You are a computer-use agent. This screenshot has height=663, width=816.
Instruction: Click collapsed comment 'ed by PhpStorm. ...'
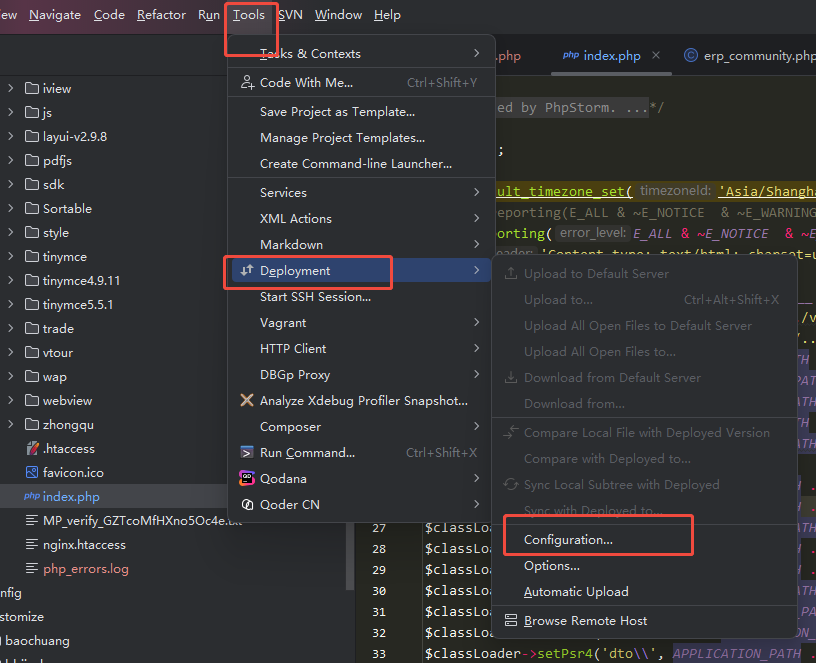click(571, 107)
